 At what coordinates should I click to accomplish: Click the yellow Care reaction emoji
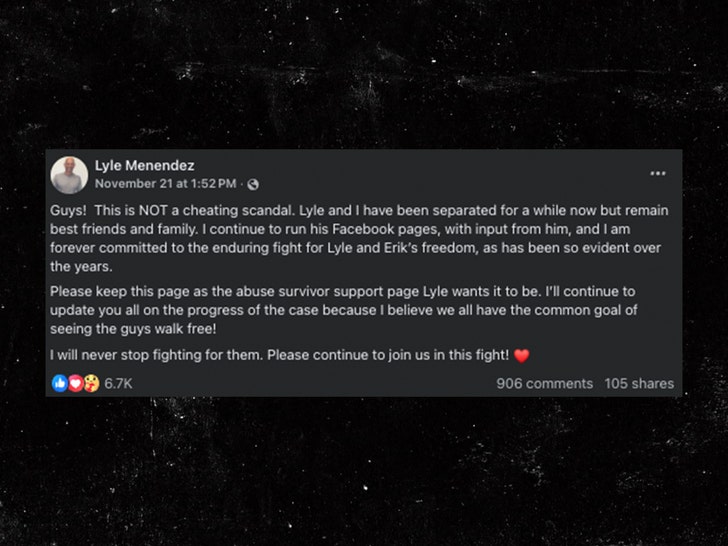pyautogui.click(x=90, y=383)
